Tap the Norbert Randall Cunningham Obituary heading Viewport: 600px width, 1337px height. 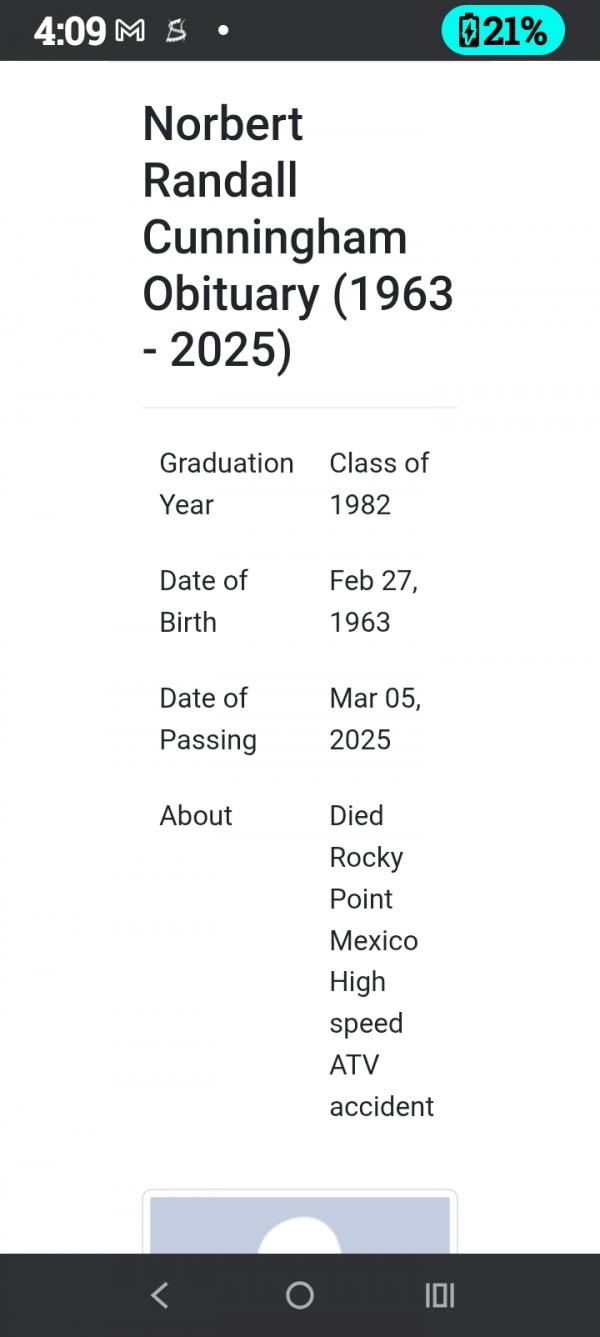tap(297, 237)
